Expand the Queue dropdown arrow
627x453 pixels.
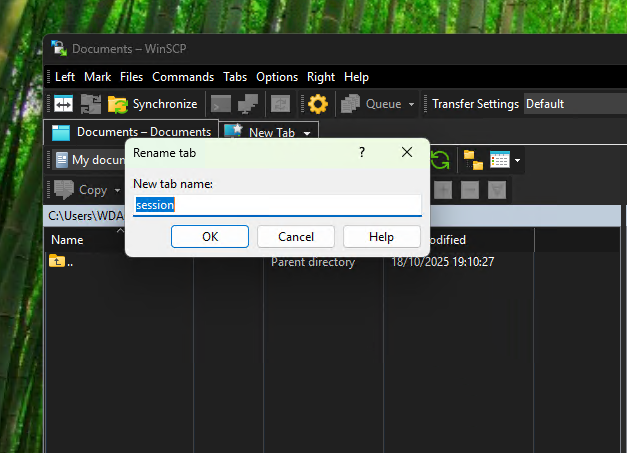pyautogui.click(x=411, y=104)
